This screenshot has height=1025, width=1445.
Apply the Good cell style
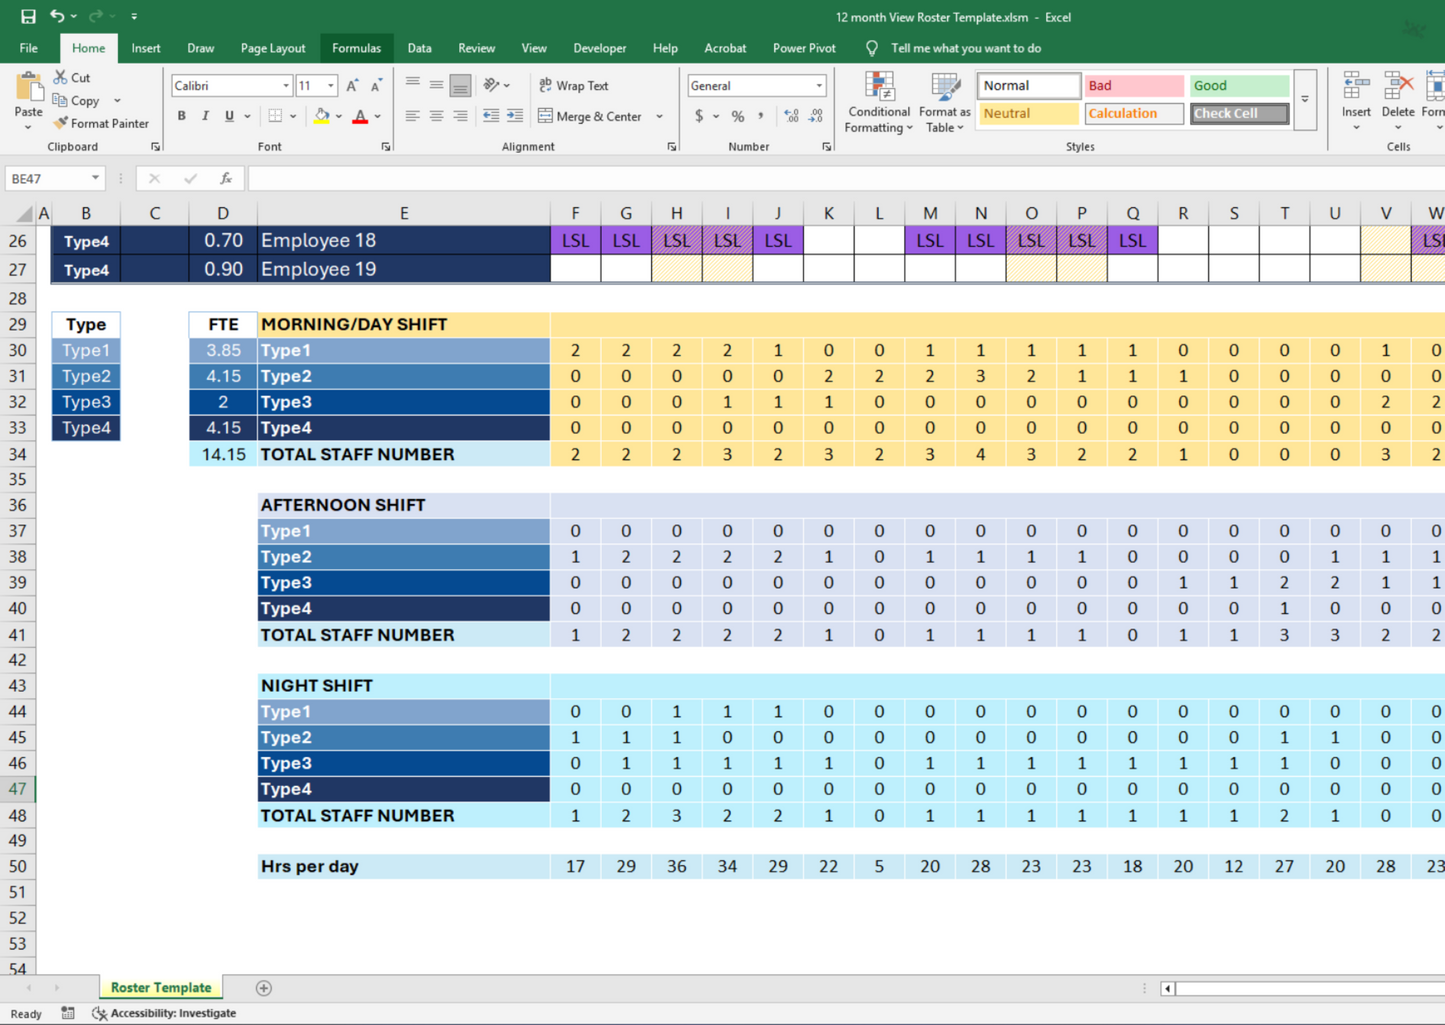click(x=1239, y=86)
